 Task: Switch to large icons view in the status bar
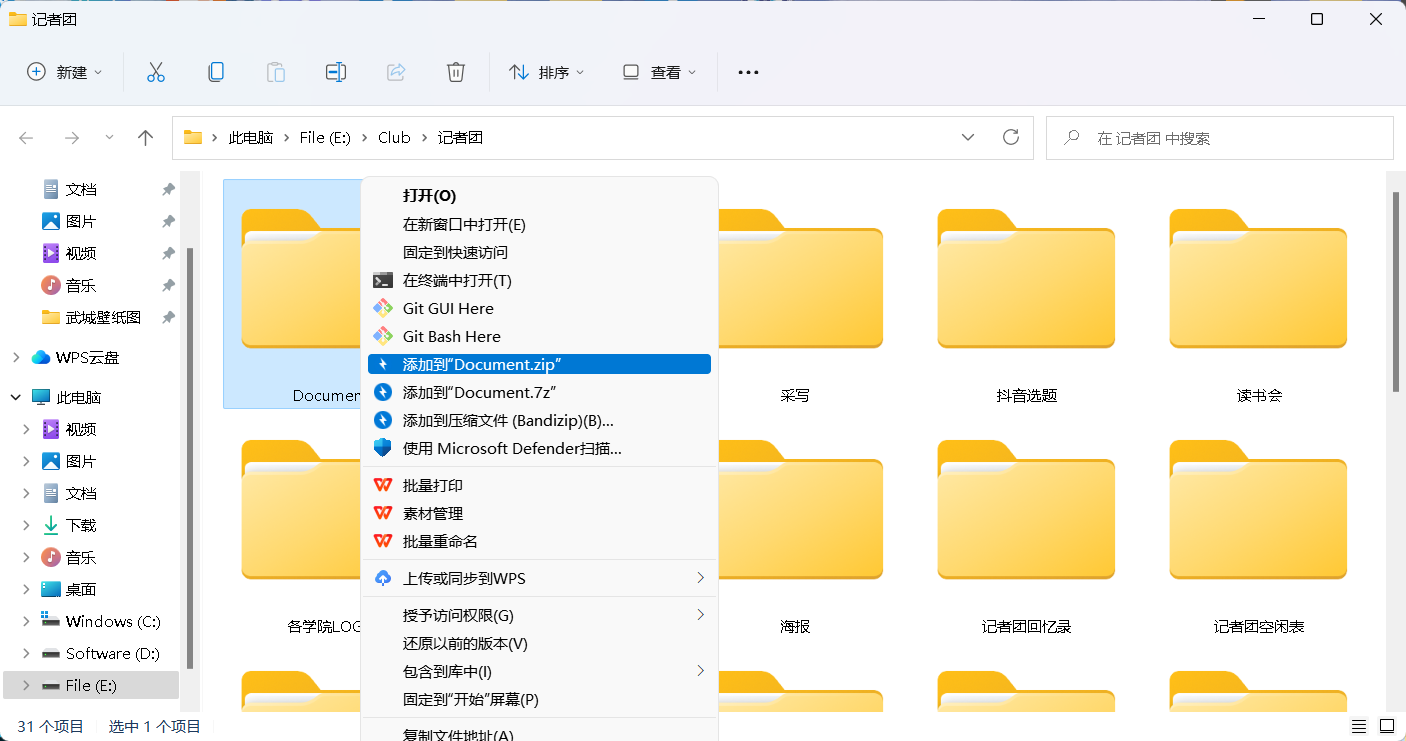click(1387, 726)
